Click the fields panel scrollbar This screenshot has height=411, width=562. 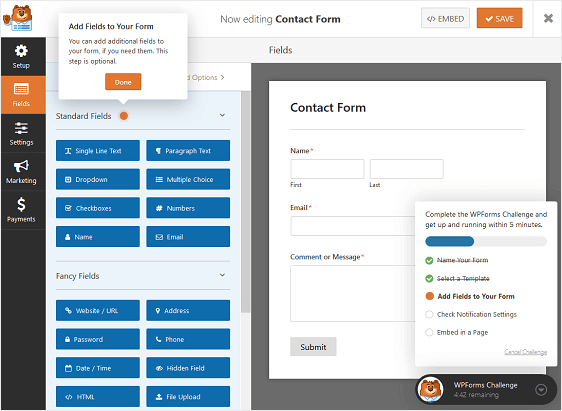pyautogui.click(x=246, y=202)
